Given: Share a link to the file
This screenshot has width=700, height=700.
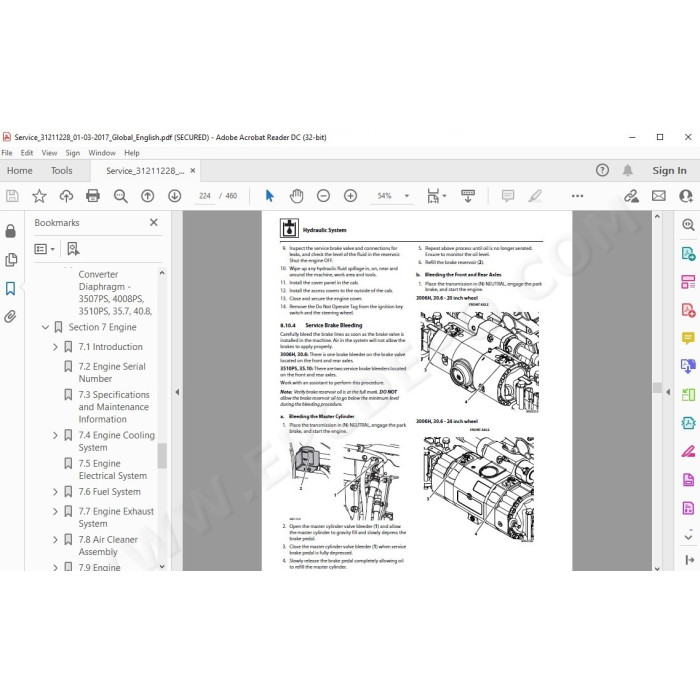Looking at the screenshot, I should (631, 196).
